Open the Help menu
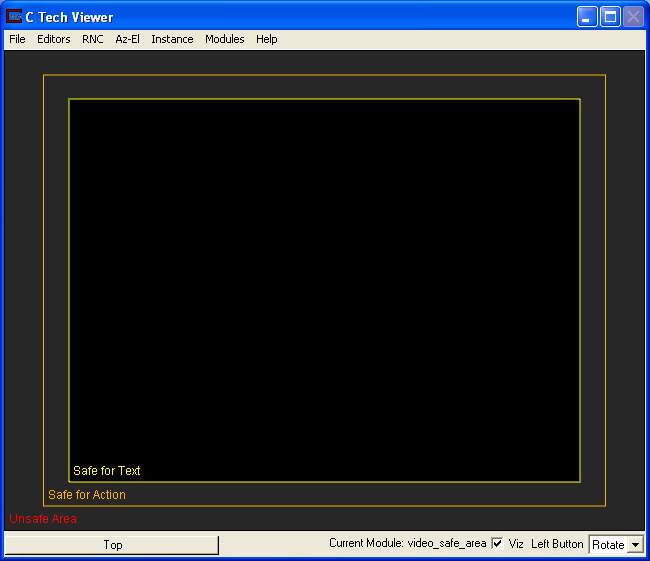650x561 pixels. tap(267, 39)
